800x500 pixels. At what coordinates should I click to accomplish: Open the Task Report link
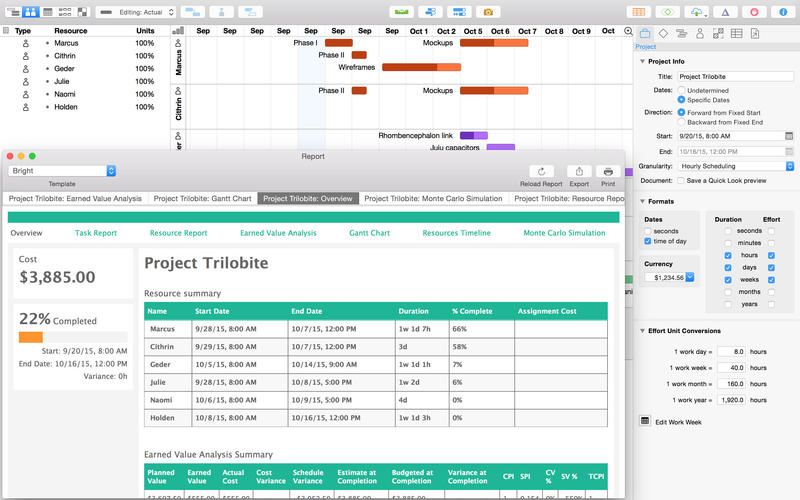tap(96, 233)
